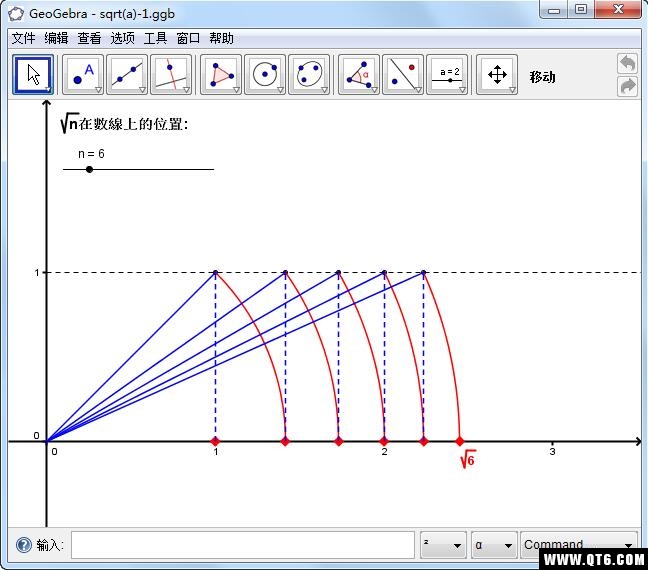
Task: Close the GeoGebra window
Action: point(618,9)
